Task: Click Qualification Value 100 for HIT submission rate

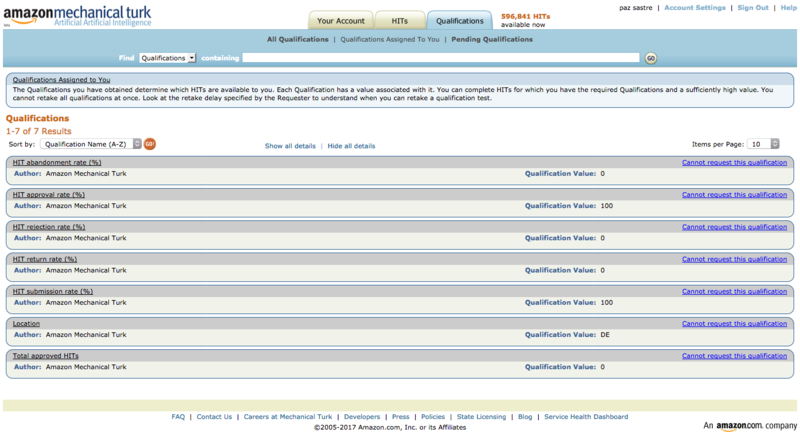Action: point(607,302)
